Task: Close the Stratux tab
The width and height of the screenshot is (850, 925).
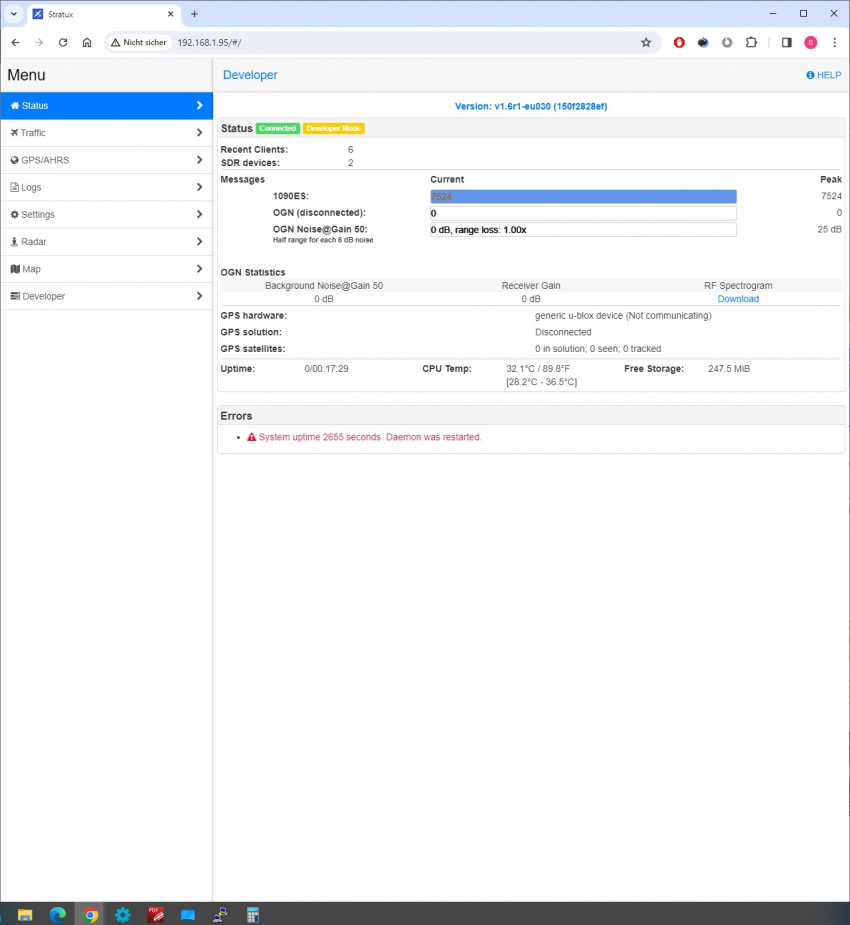Action: click(170, 14)
